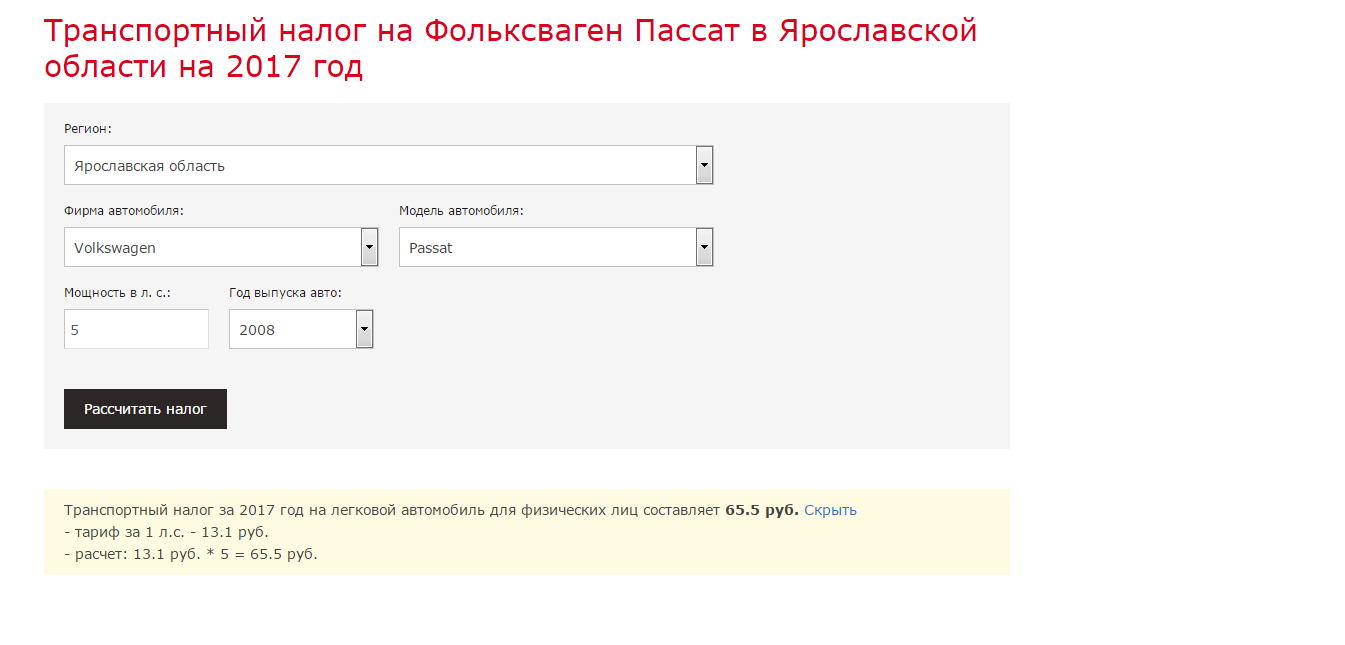Click the Регион: field label
This screenshot has width=1345, height=645.
[x=88, y=129]
